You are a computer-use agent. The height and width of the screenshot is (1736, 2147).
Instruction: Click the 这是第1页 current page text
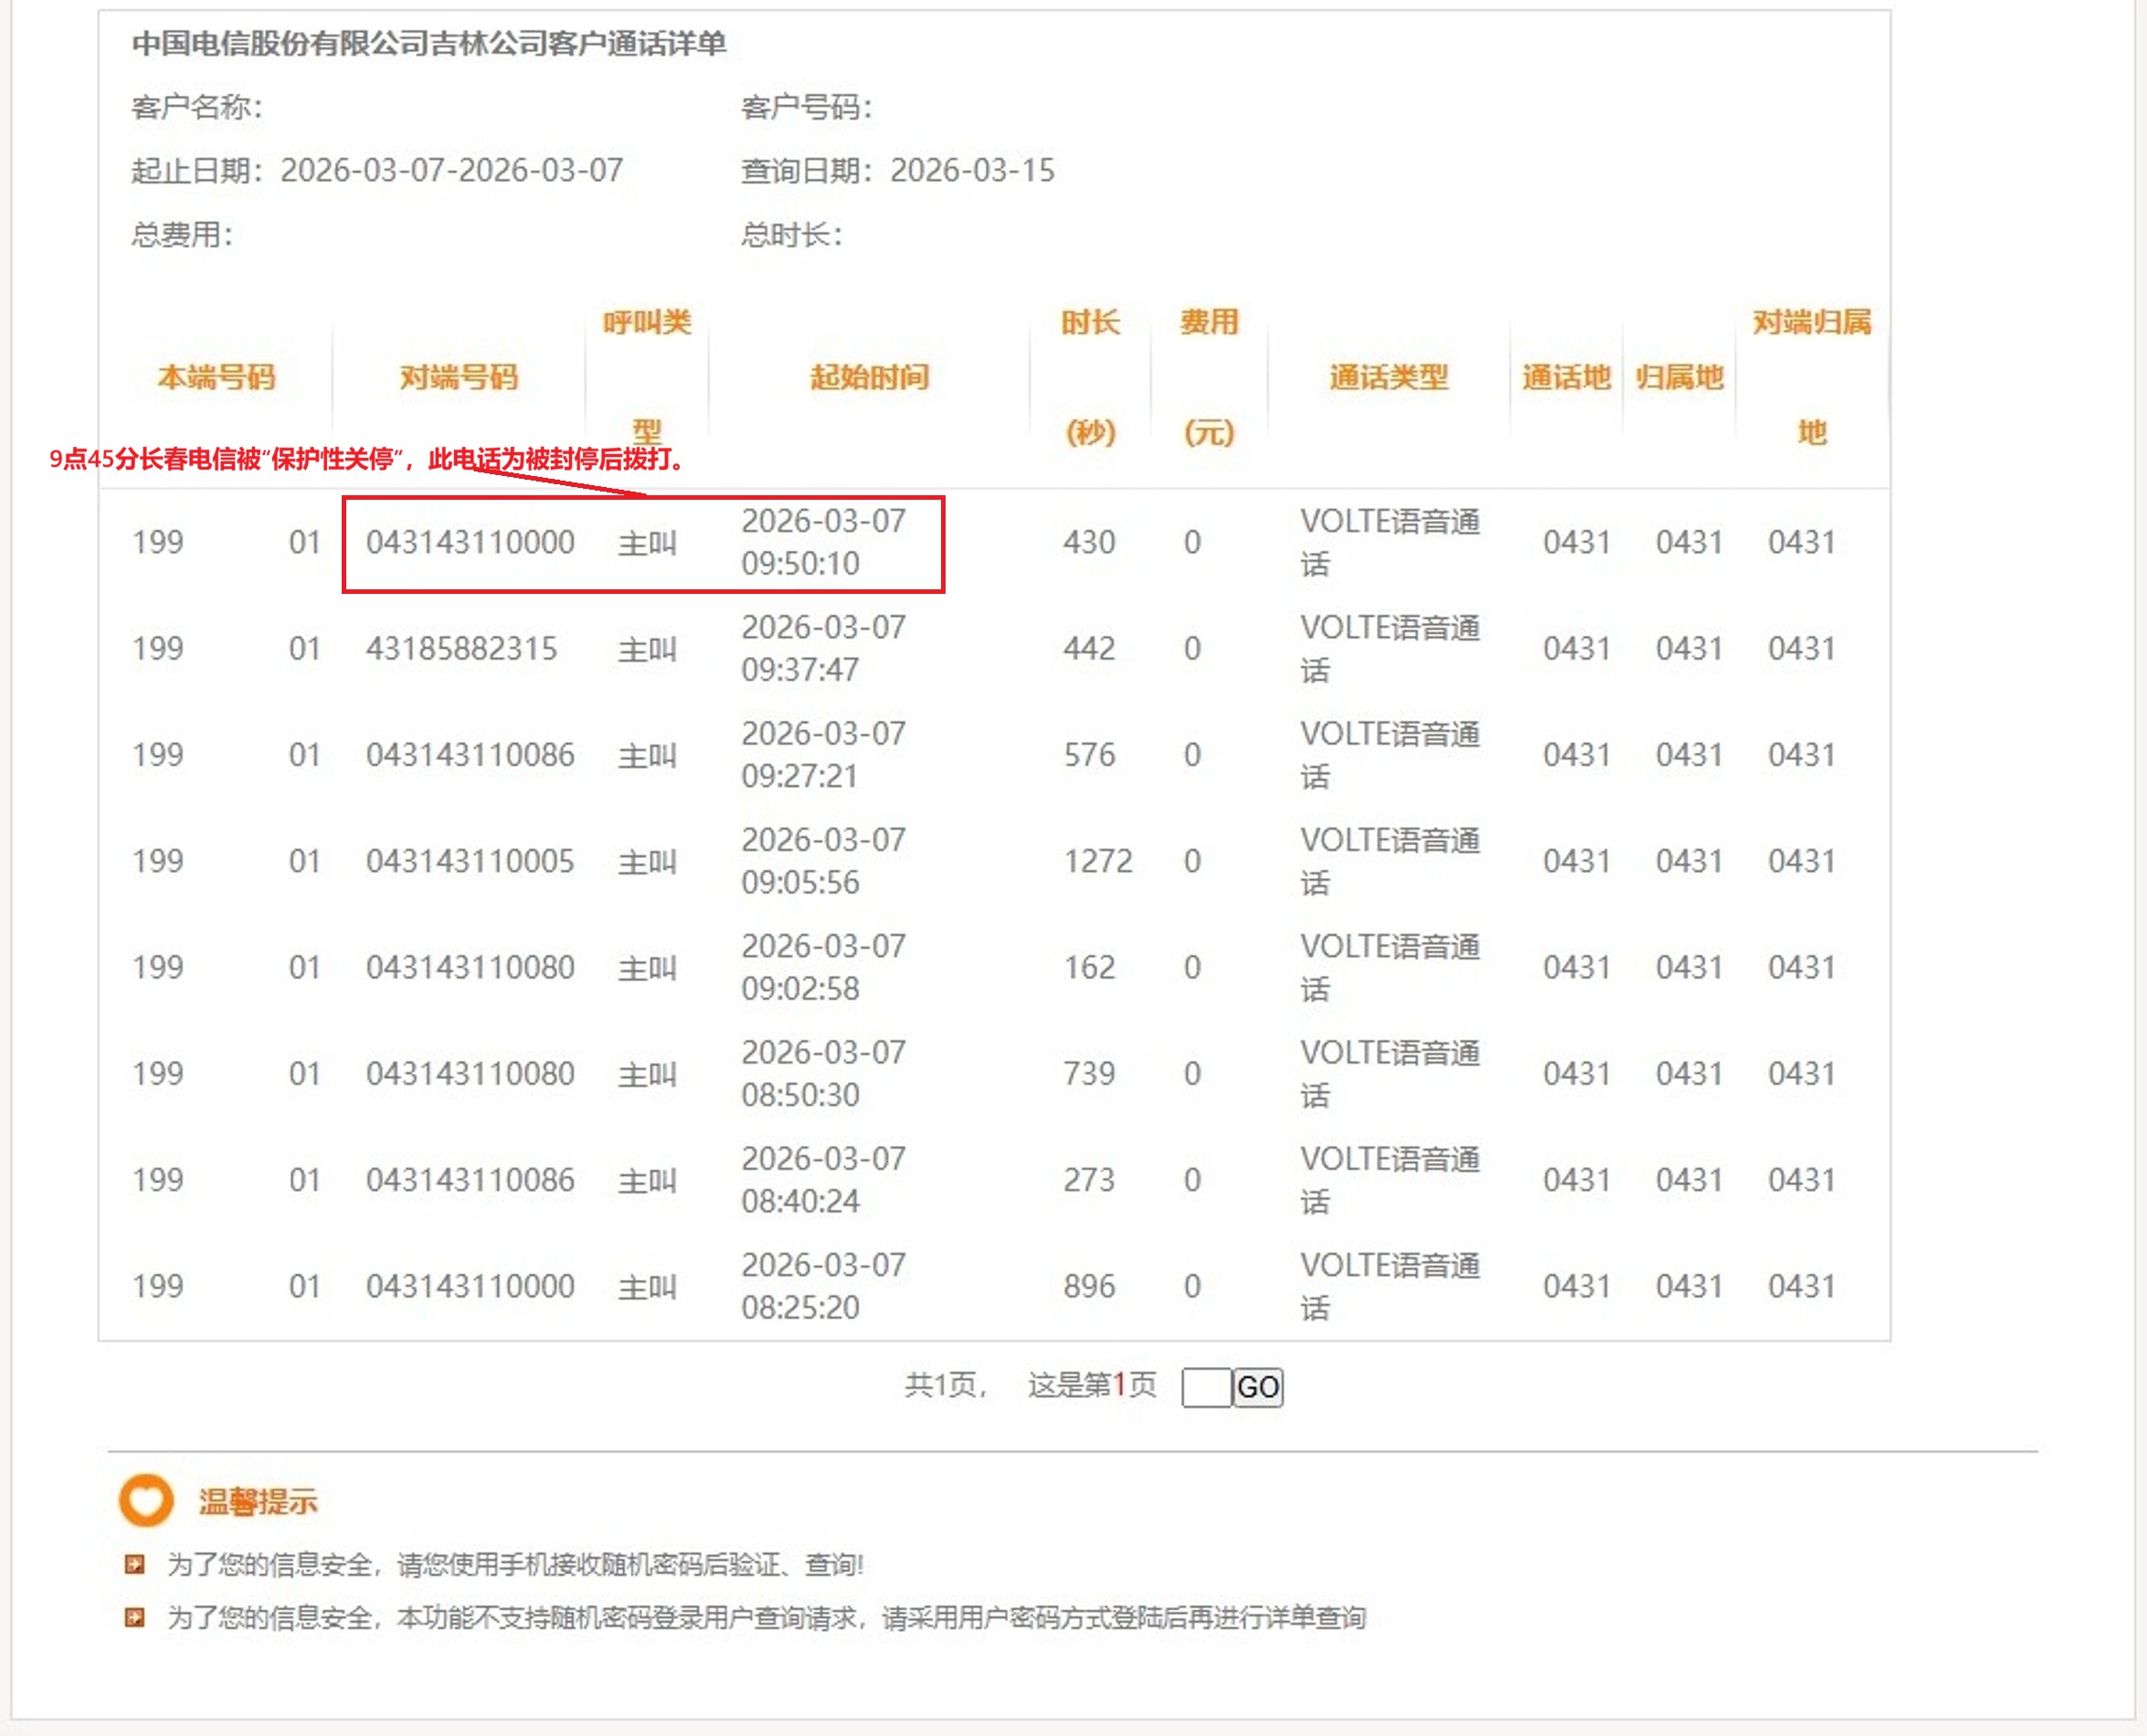pos(1092,1385)
